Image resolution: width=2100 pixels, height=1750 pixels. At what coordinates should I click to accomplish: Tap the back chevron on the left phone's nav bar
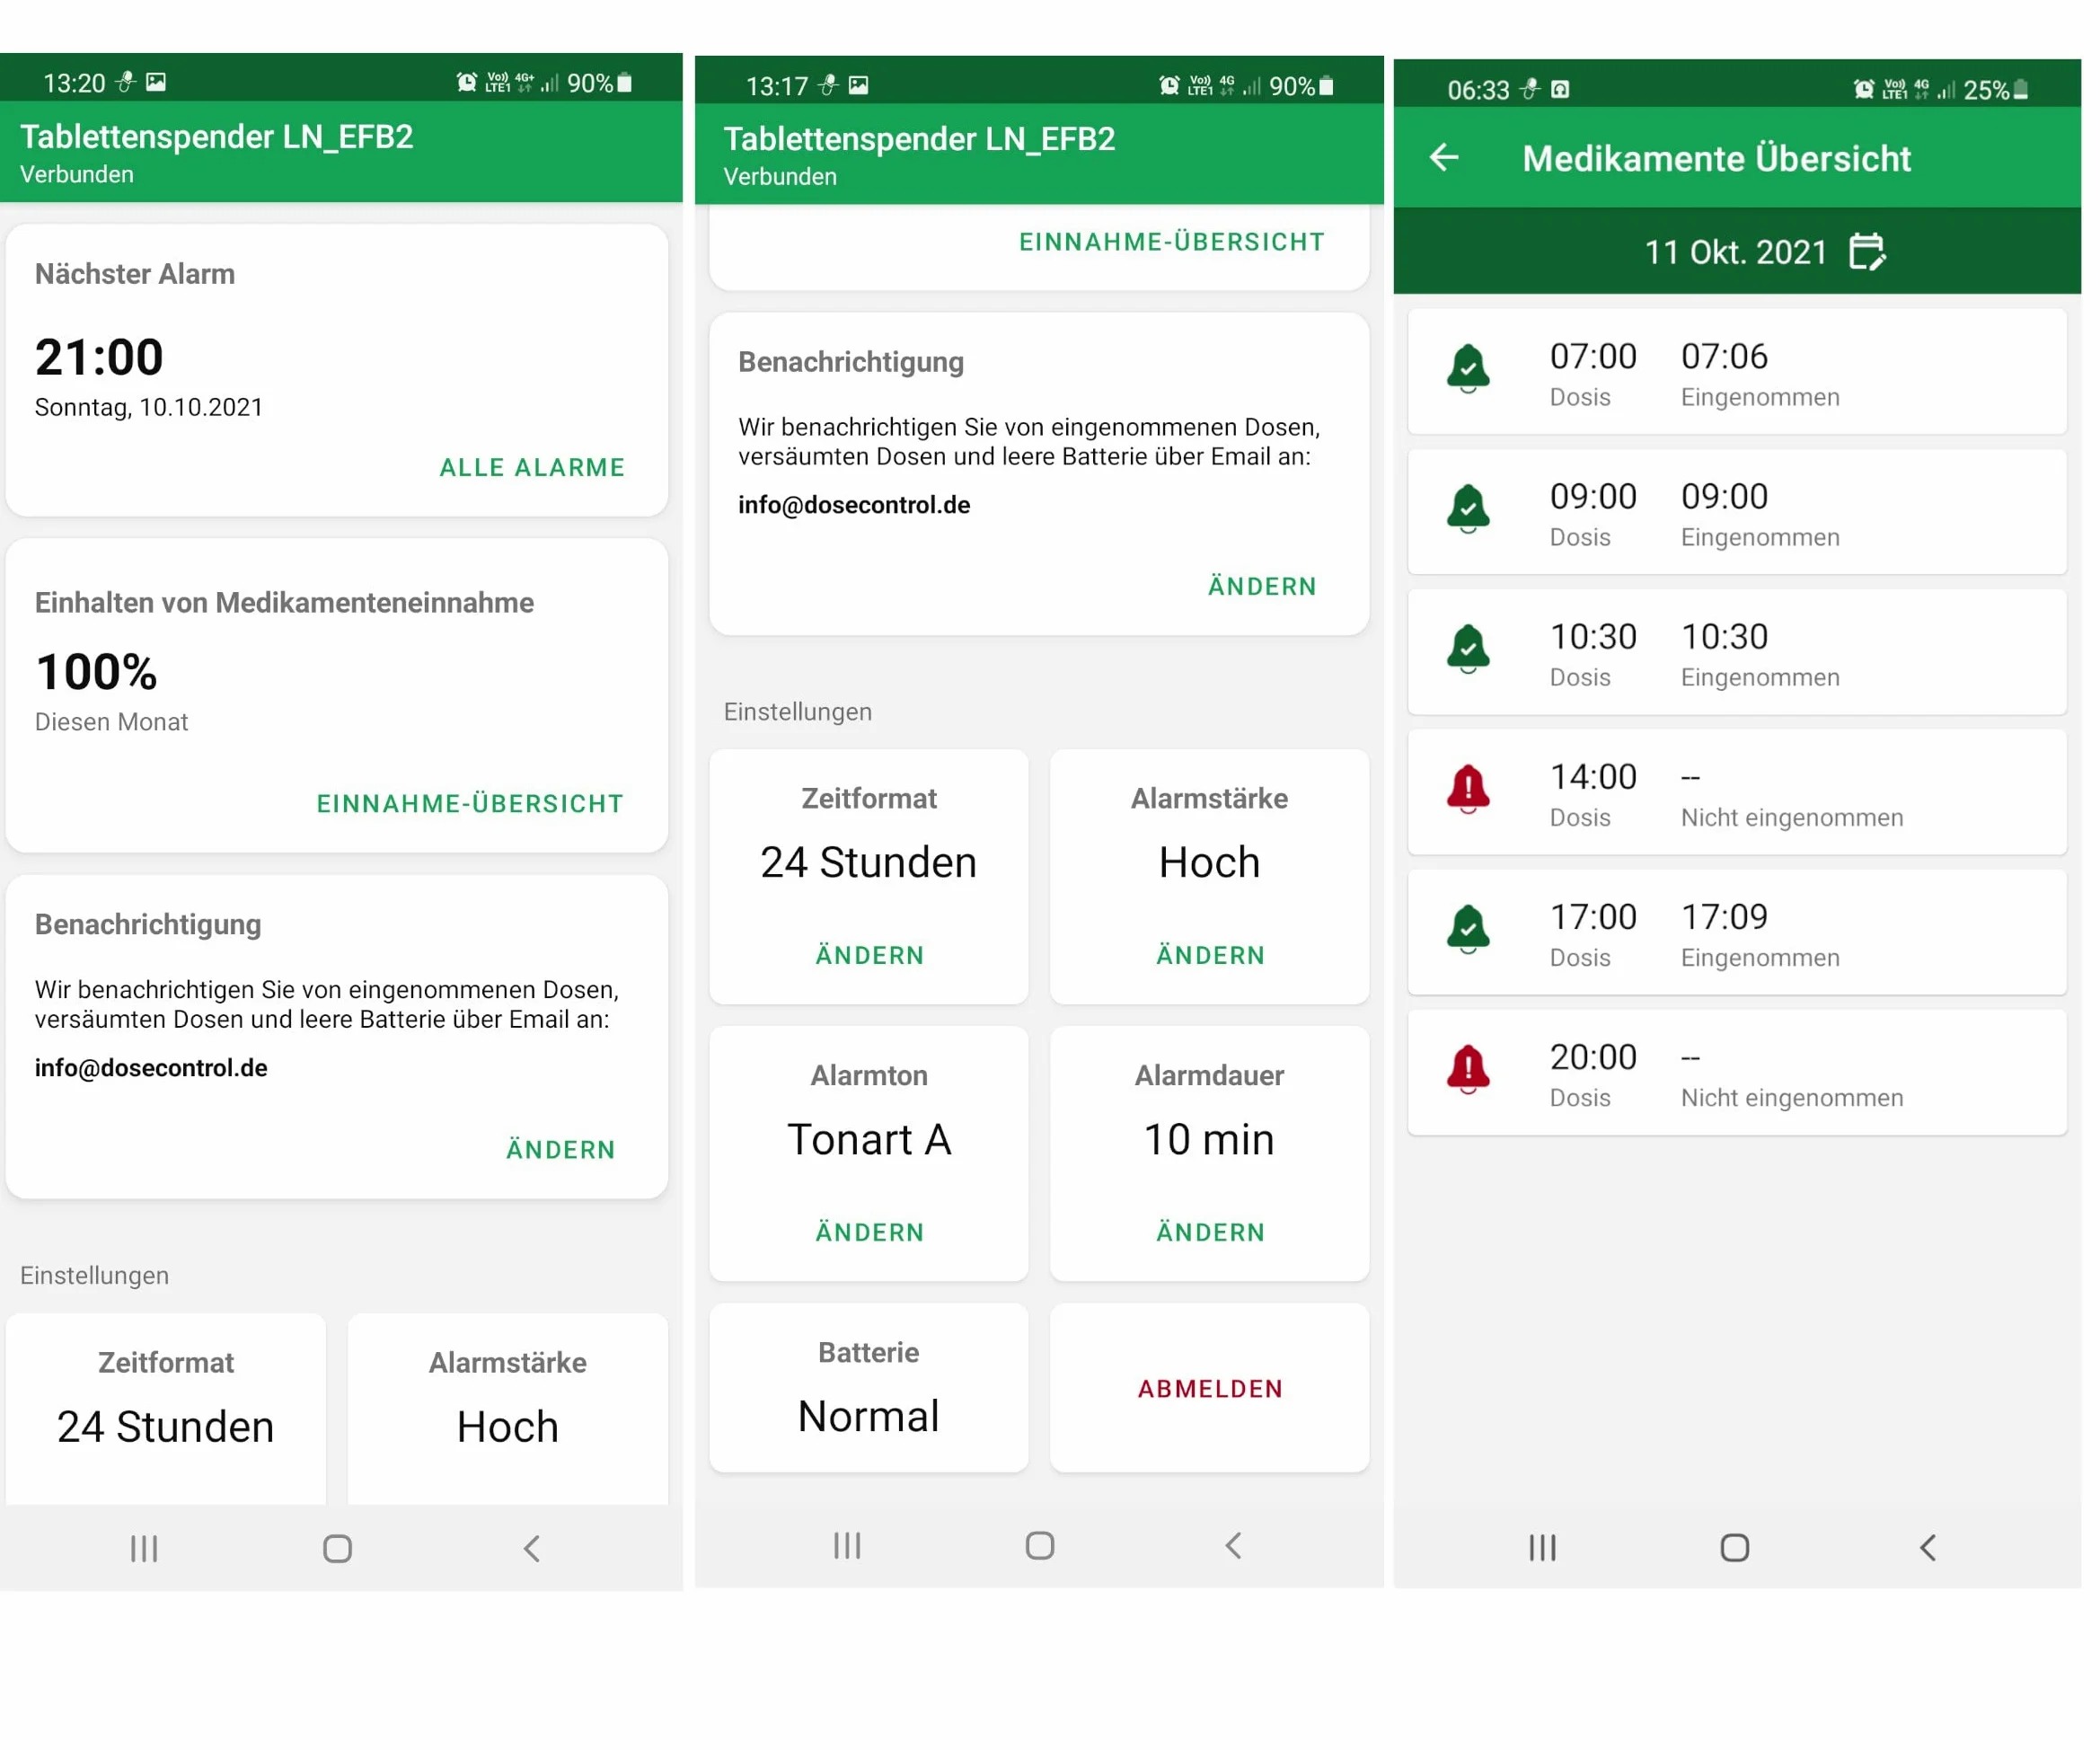tap(532, 1549)
